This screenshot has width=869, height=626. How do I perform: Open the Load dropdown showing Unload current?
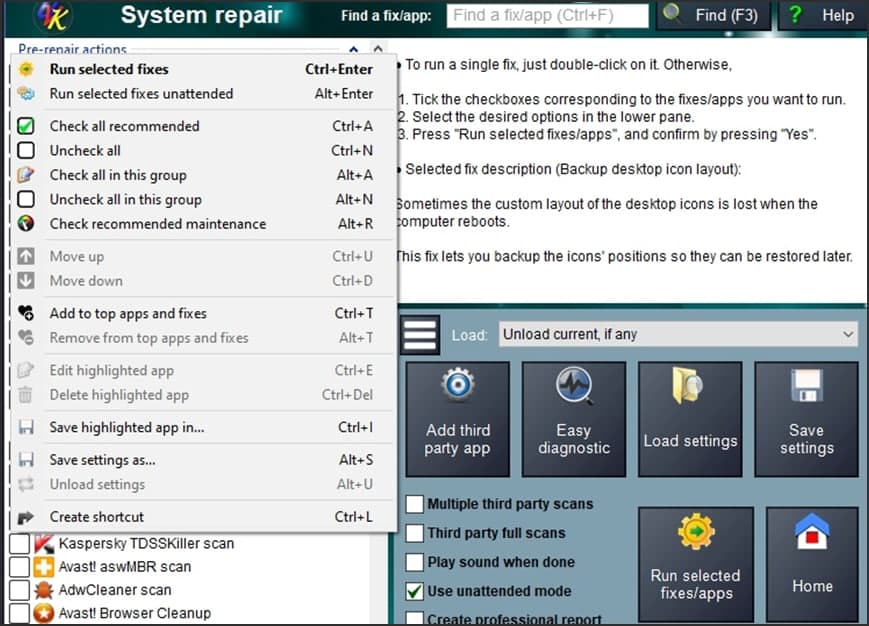pyautogui.click(x=678, y=334)
